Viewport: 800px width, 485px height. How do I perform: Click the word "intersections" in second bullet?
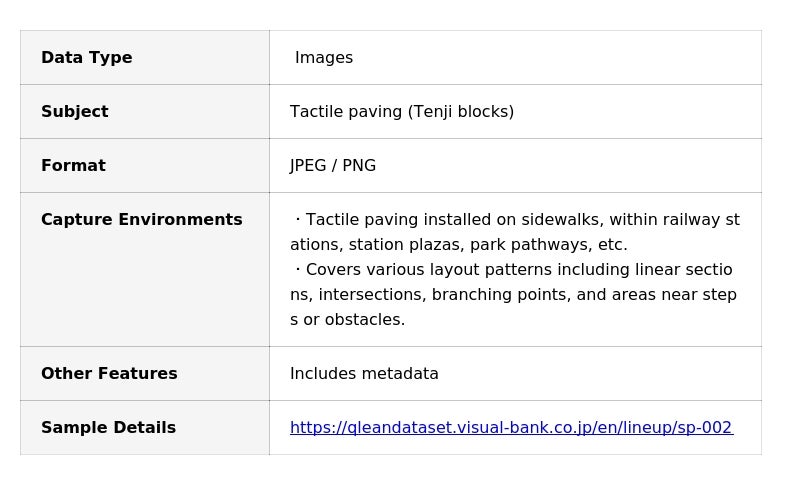point(367,295)
